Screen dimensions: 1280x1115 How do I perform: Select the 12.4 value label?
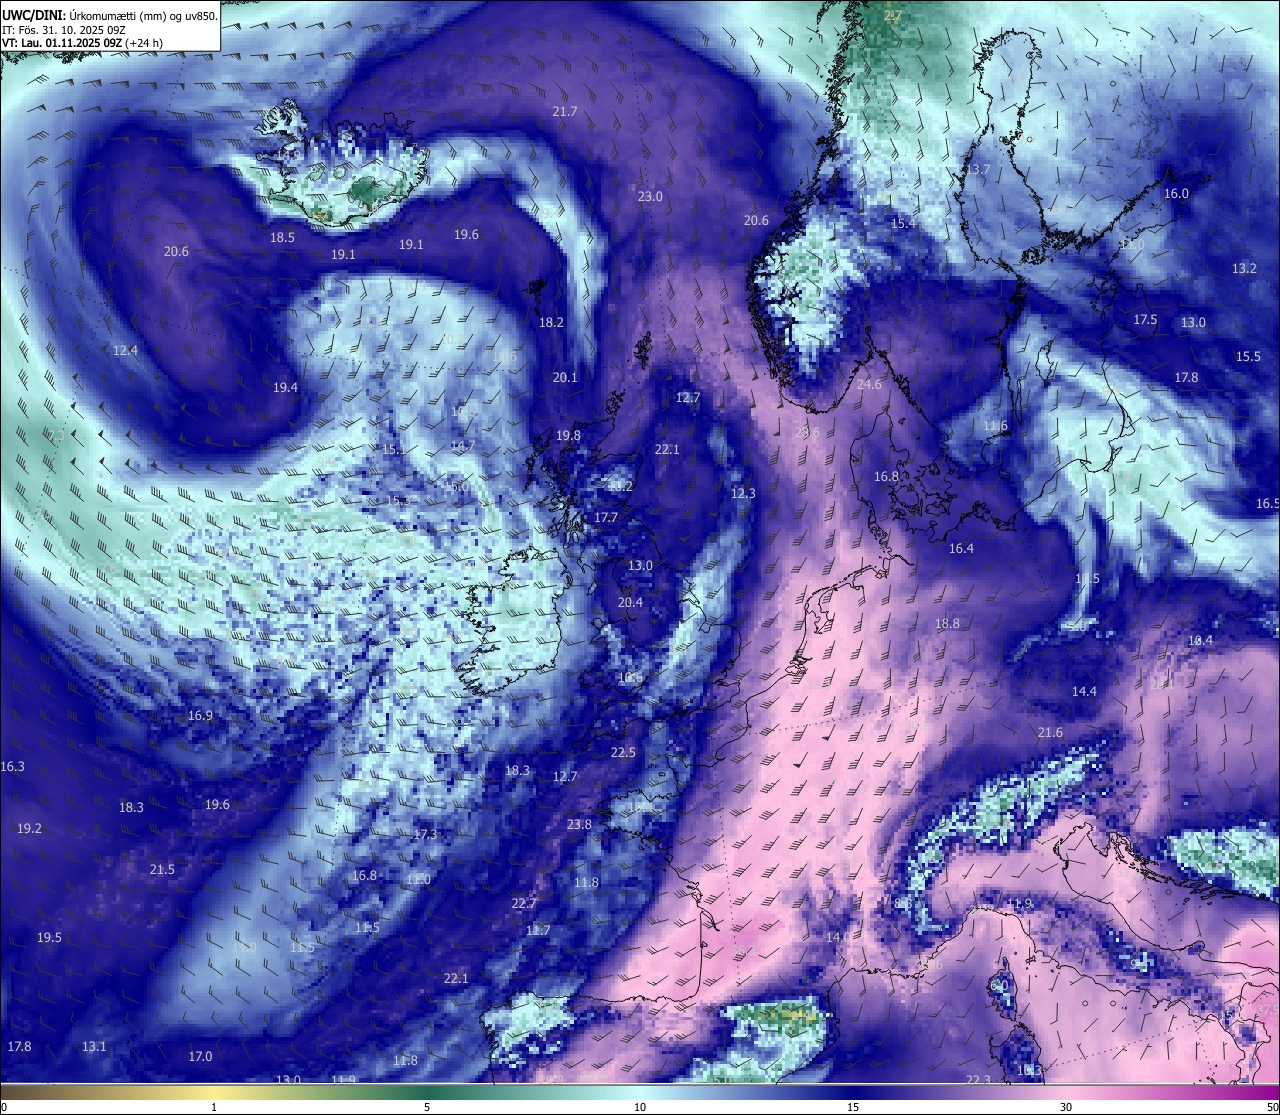(x=125, y=350)
